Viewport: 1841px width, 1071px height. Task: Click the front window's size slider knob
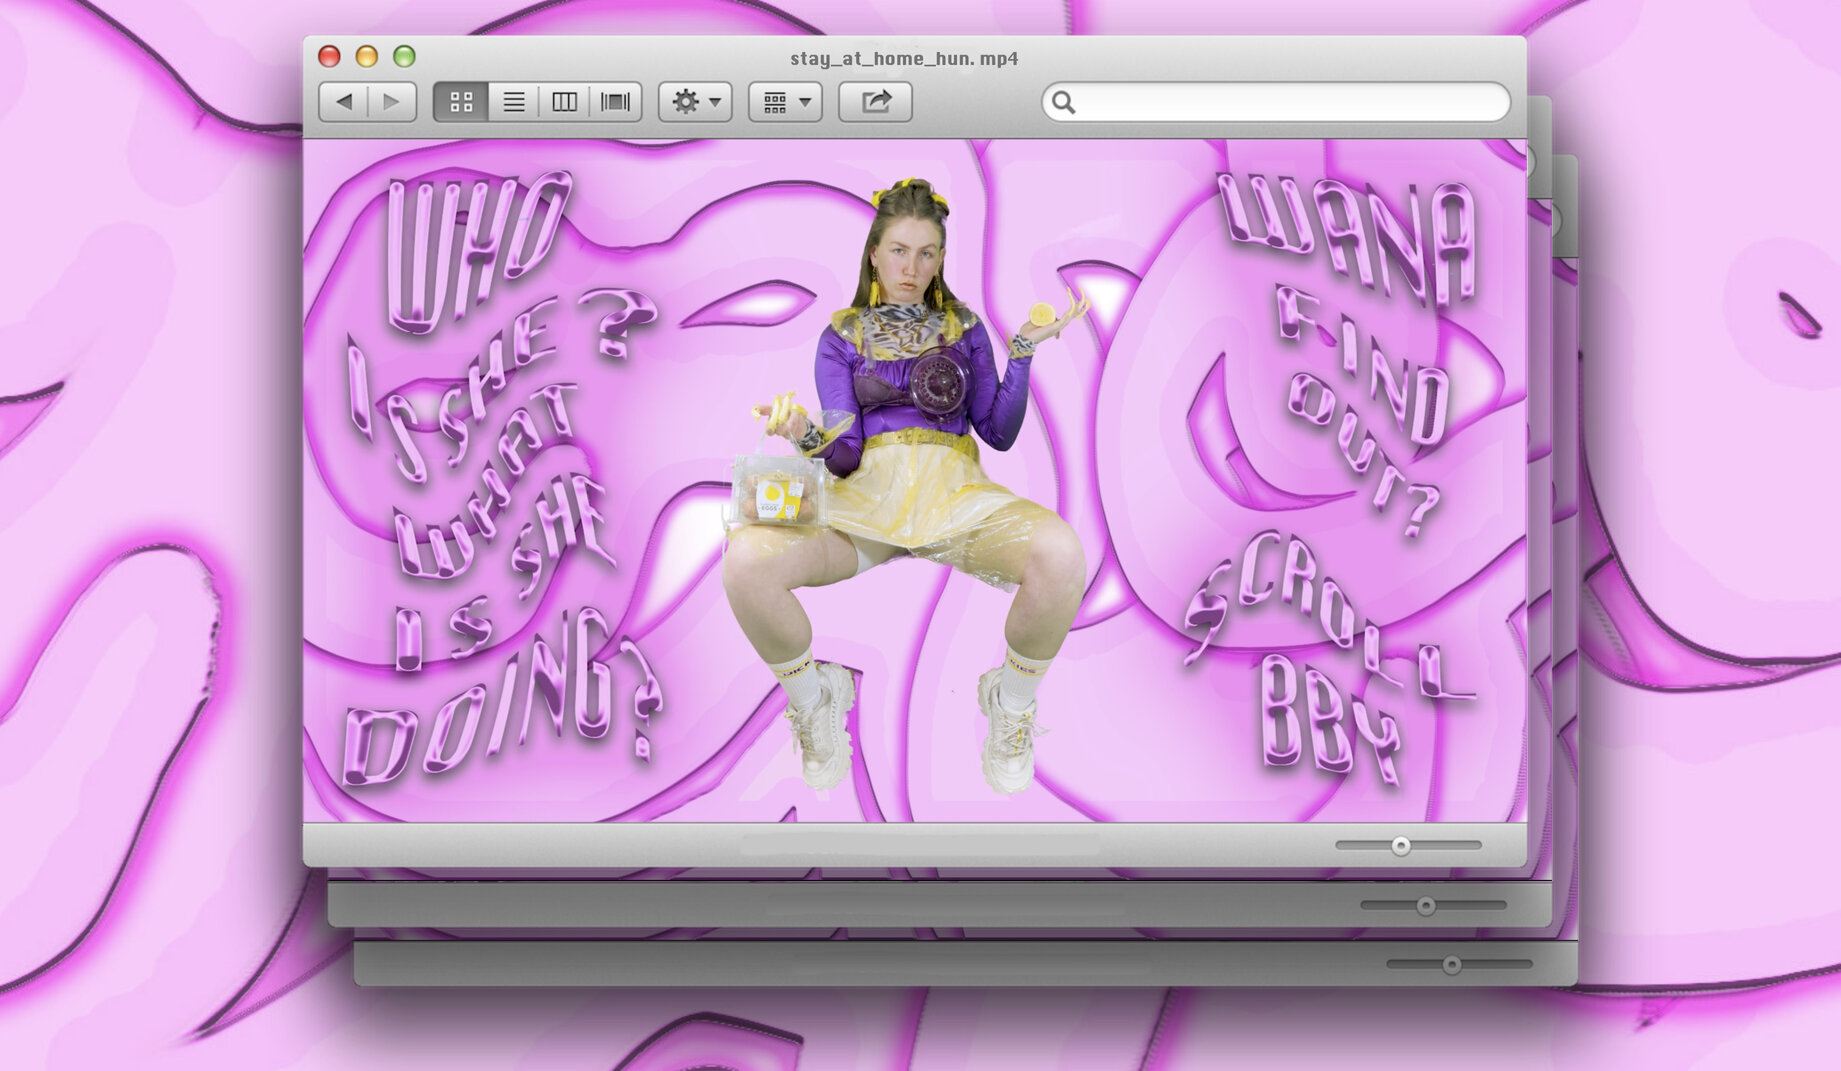1401,846
